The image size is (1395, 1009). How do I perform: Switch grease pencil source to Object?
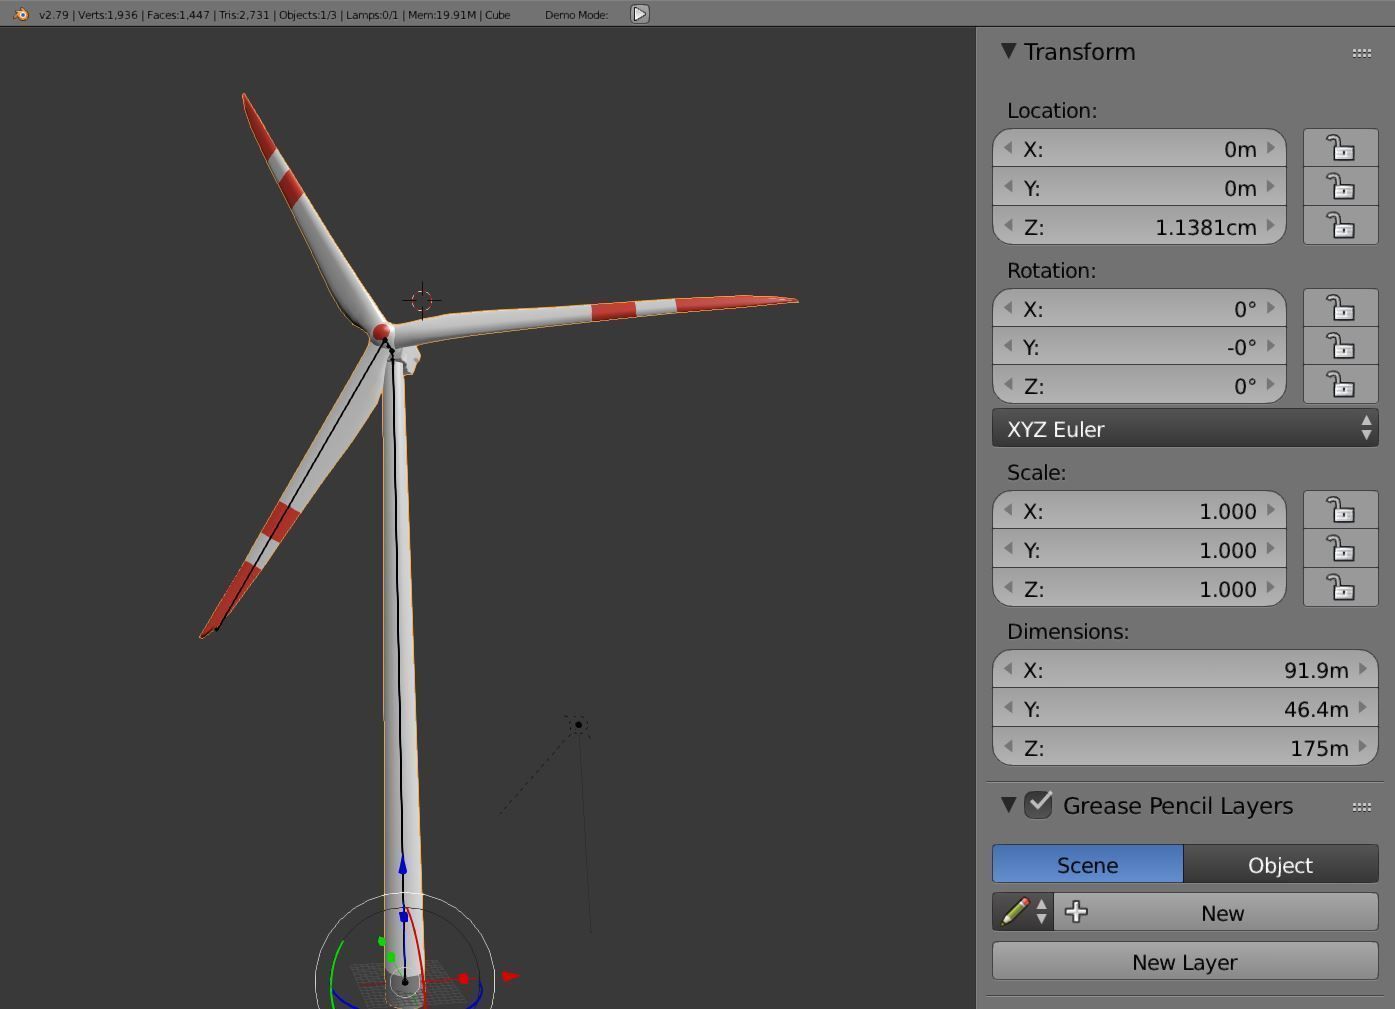point(1281,865)
